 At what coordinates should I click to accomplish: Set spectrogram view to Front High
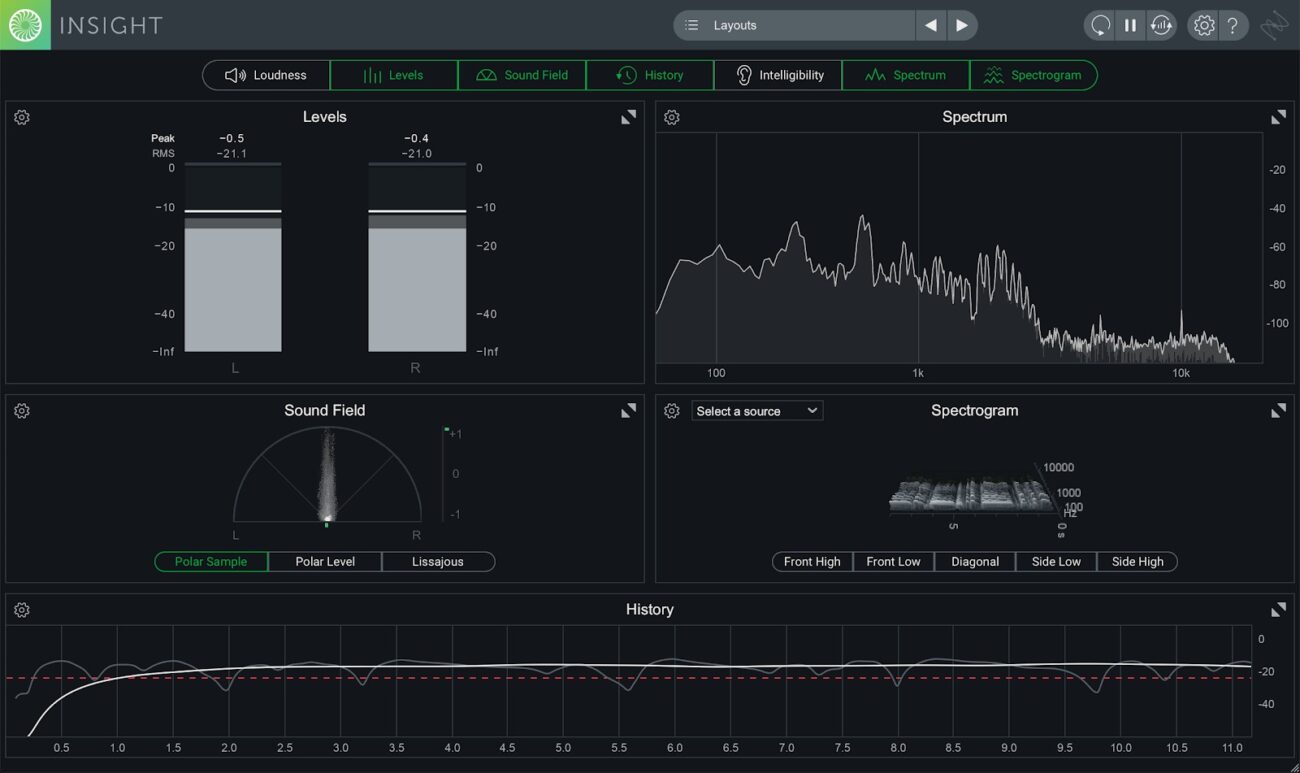pyautogui.click(x=812, y=562)
